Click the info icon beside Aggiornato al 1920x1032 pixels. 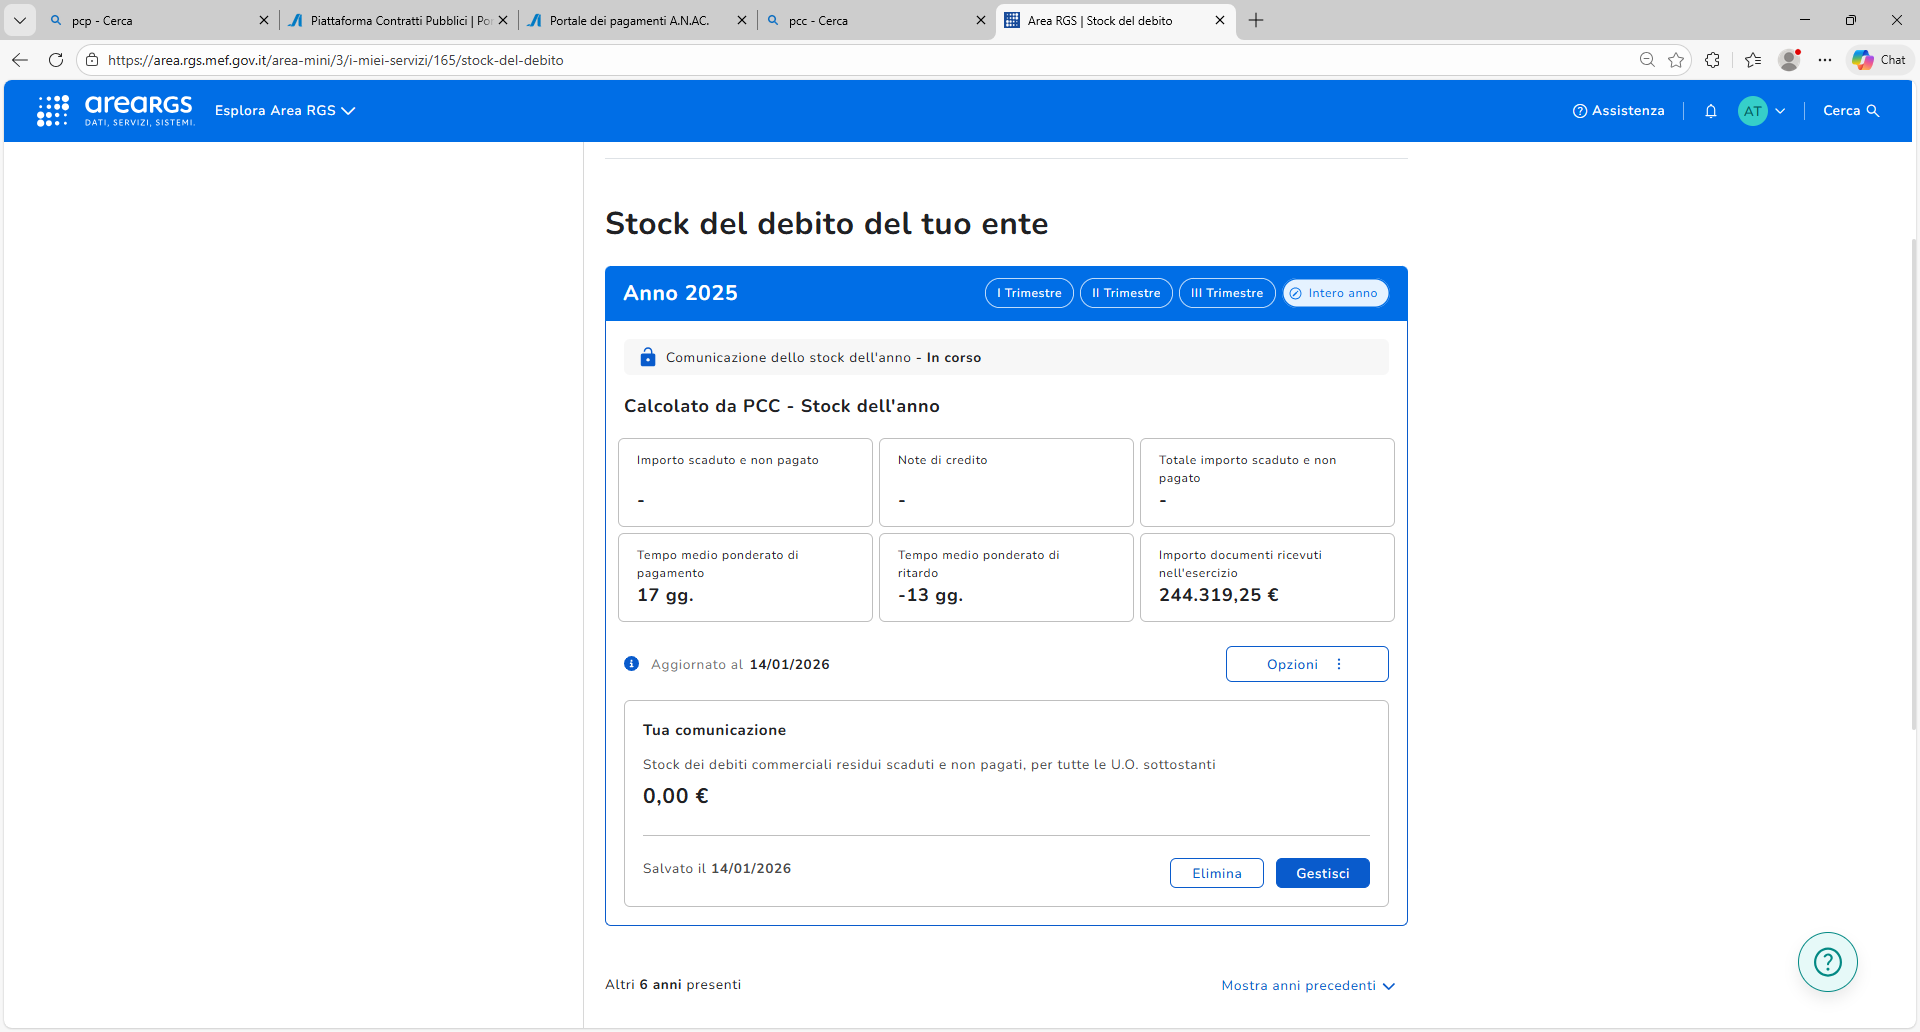click(632, 664)
